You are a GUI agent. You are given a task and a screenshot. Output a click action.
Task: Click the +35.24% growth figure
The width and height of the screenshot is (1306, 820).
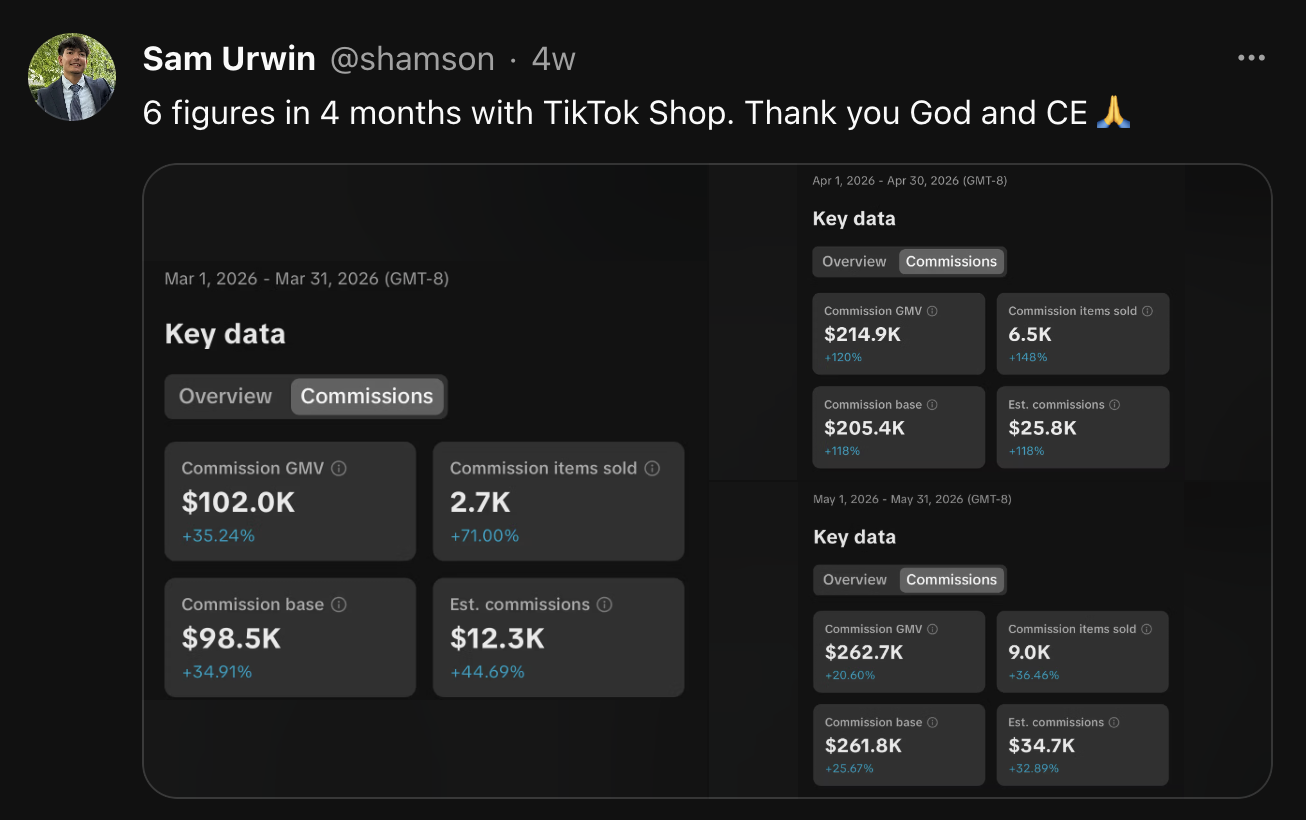coord(218,536)
